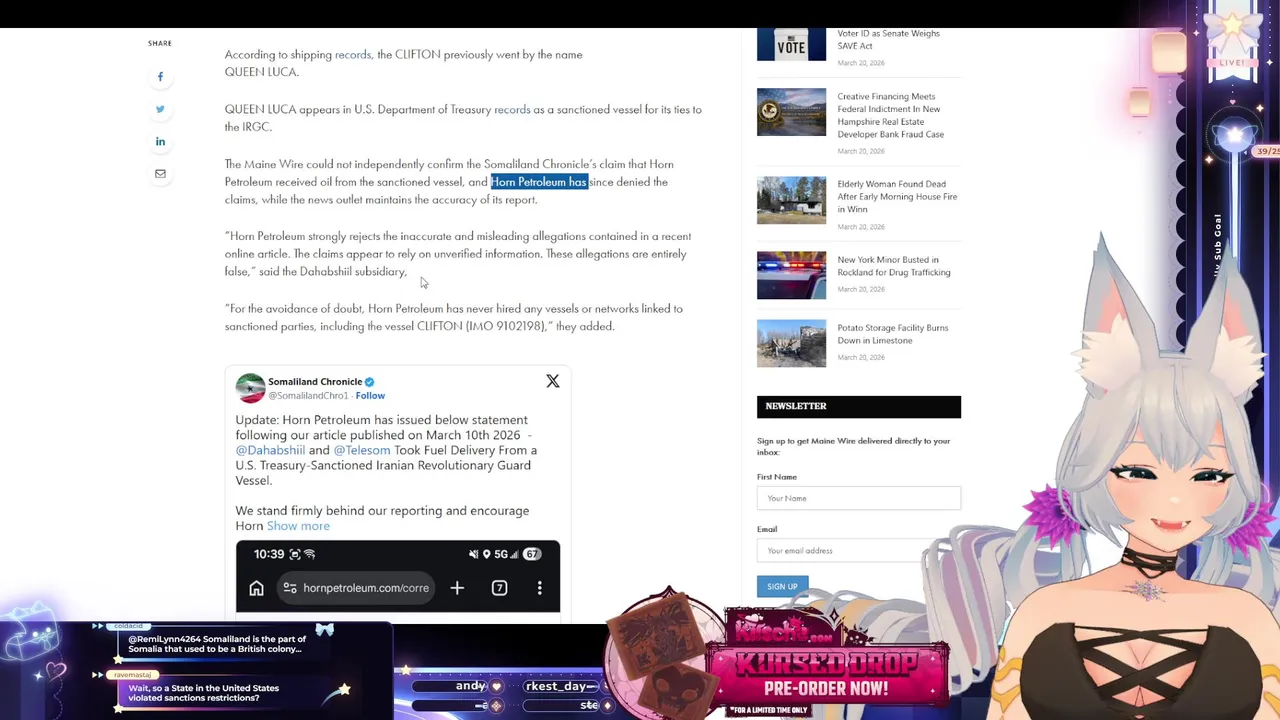Click 'CLIFTON (IMO 9102198)' text
This screenshot has height=720, width=1280.
click(481, 327)
